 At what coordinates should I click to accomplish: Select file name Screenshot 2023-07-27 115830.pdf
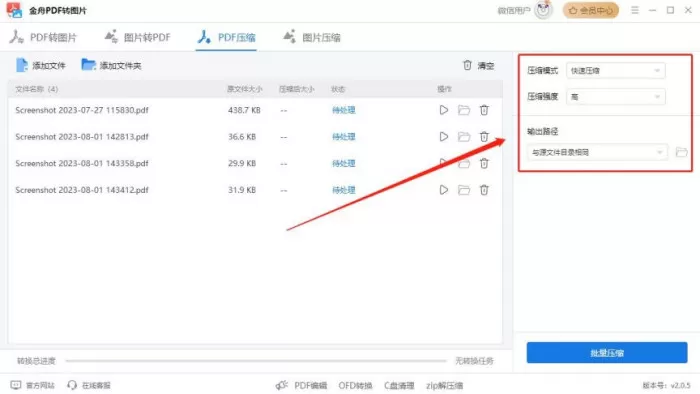click(x=82, y=110)
